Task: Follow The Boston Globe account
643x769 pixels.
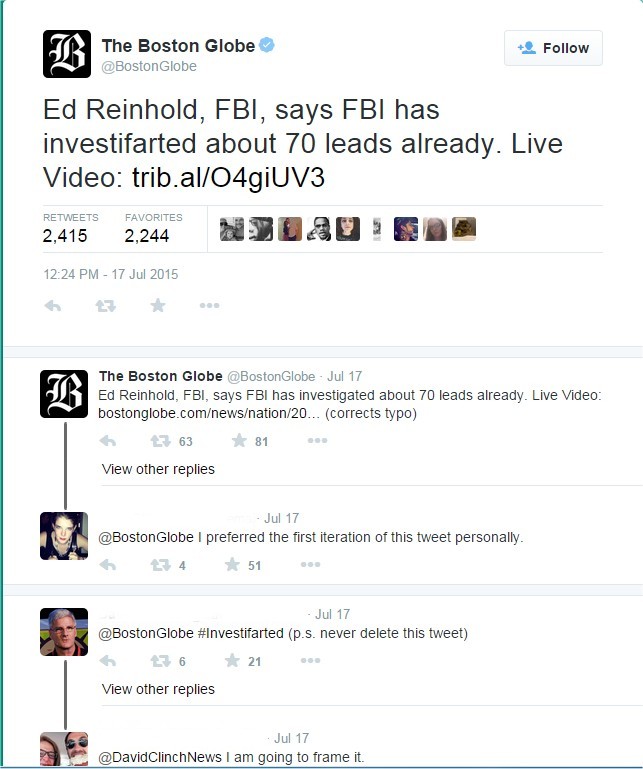Action: click(553, 48)
